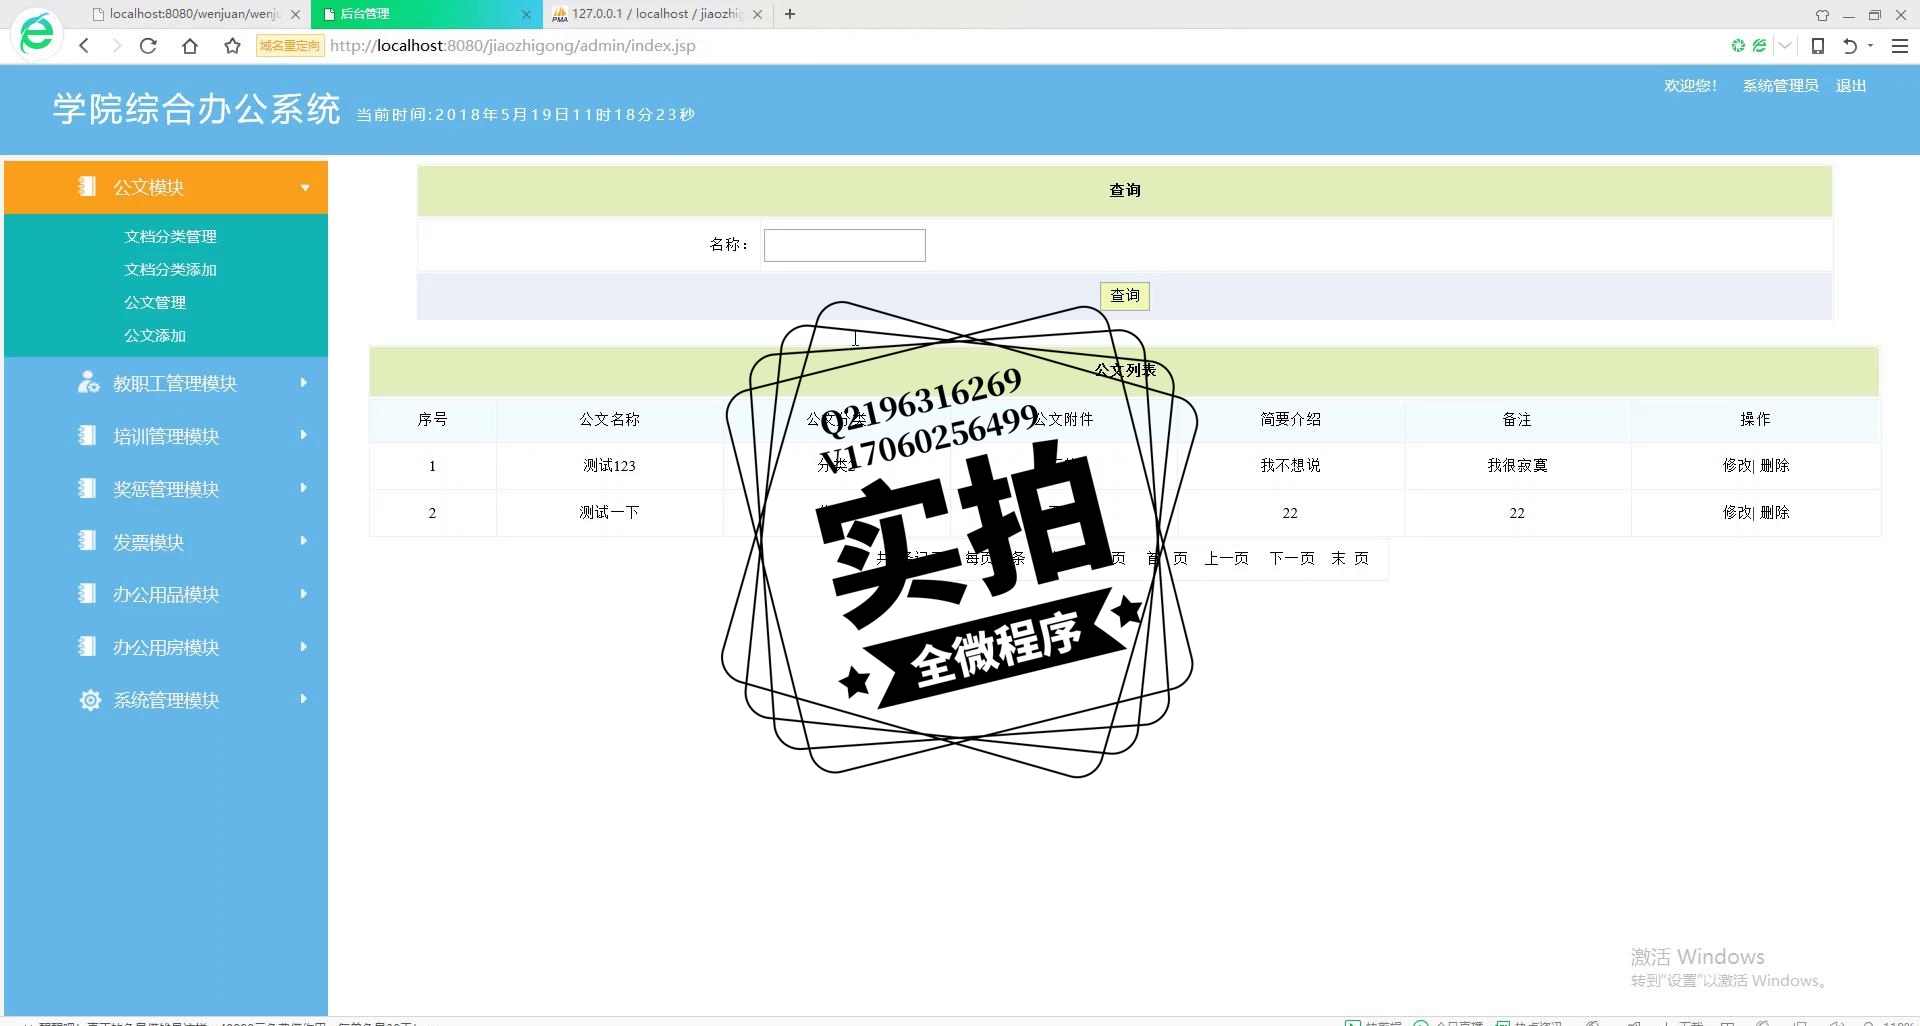Switch to localhost:8080/wenjuan tab
Viewport: 1920px width, 1026px height.
point(194,14)
